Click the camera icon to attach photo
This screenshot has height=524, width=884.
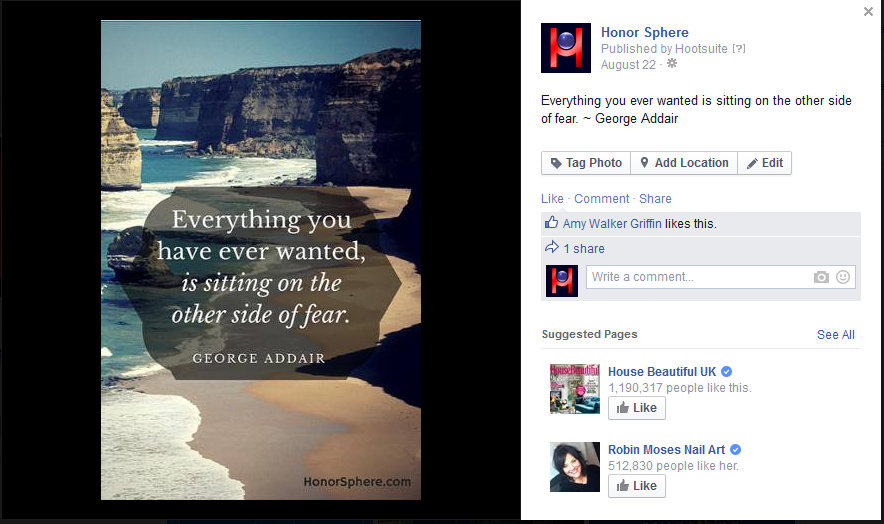821,277
